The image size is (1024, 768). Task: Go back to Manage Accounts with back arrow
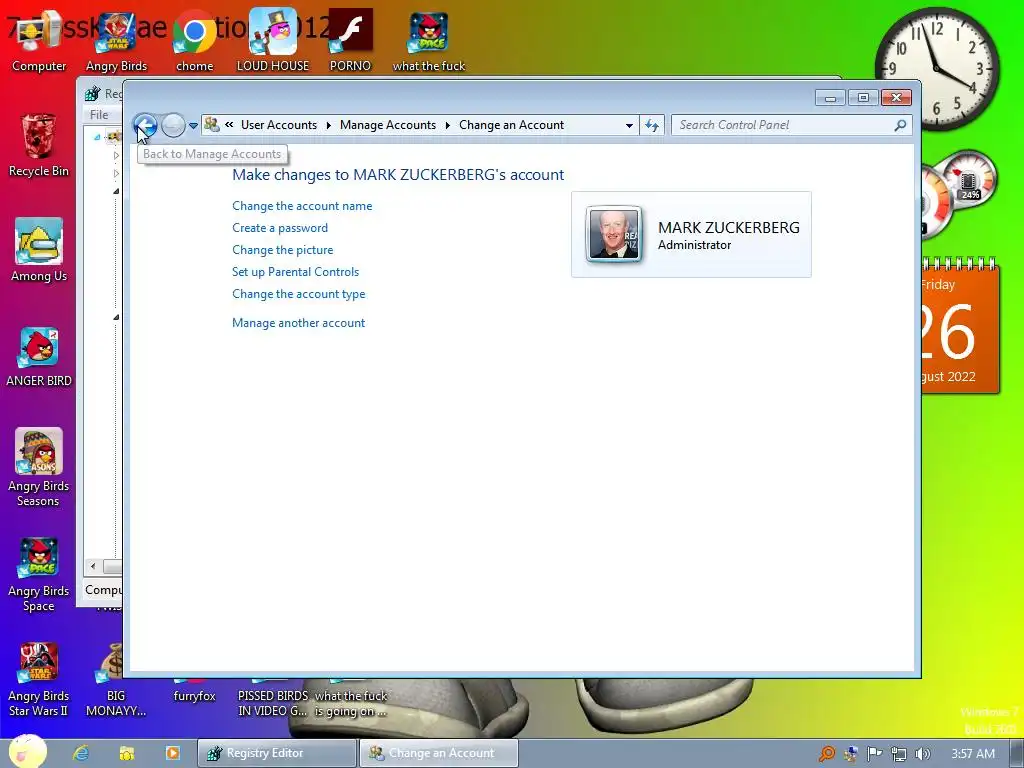pyautogui.click(x=145, y=125)
